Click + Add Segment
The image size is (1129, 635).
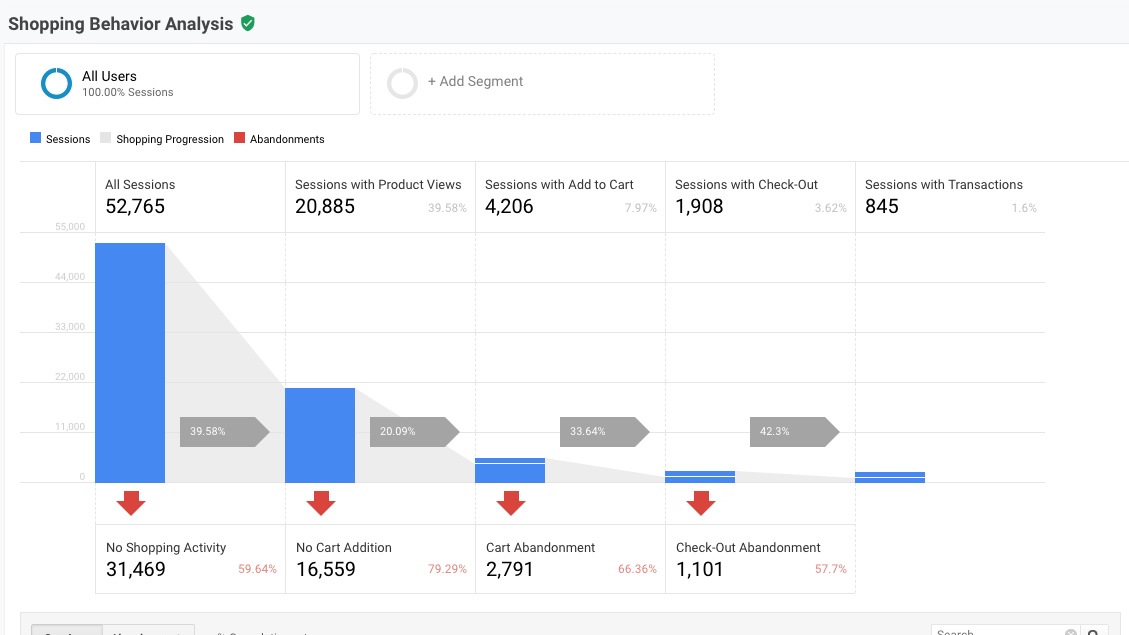475,82
